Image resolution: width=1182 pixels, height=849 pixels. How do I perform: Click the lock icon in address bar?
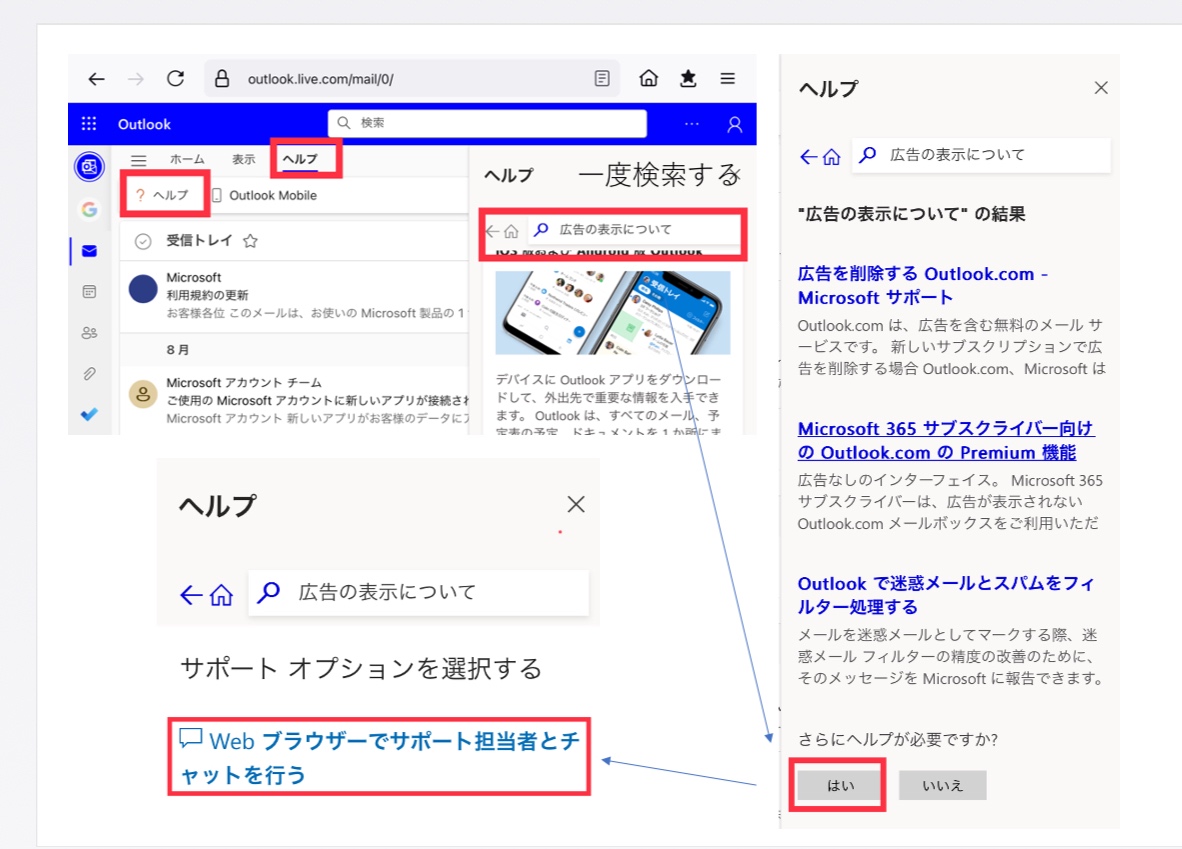222,78
